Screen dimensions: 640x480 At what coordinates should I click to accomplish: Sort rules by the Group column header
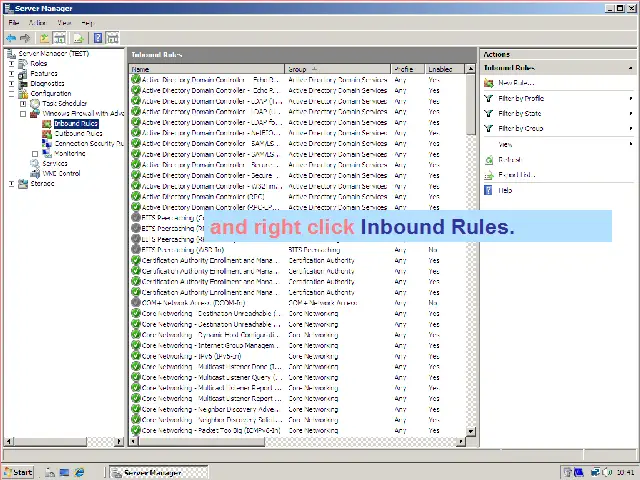338,69
